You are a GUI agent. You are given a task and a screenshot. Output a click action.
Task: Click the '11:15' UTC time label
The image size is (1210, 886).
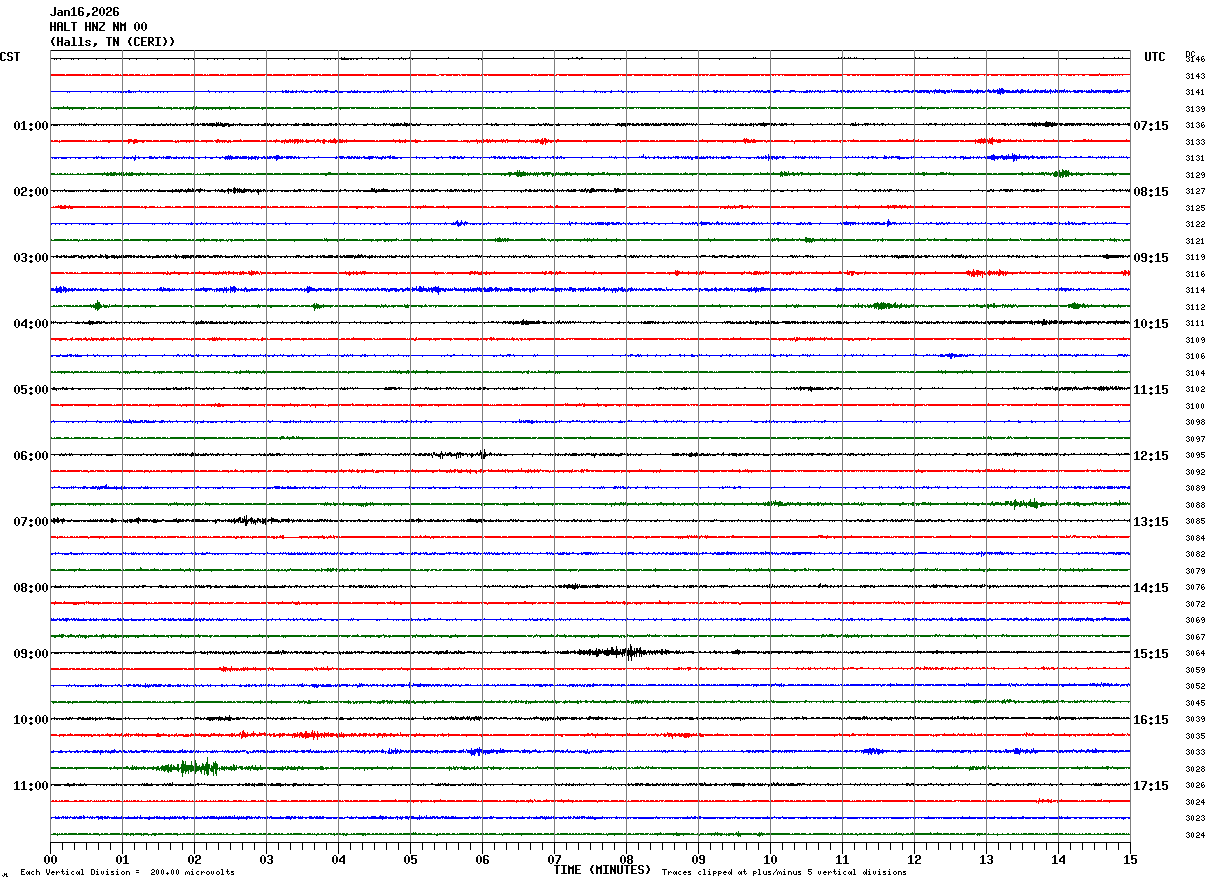pos(1151,390)
